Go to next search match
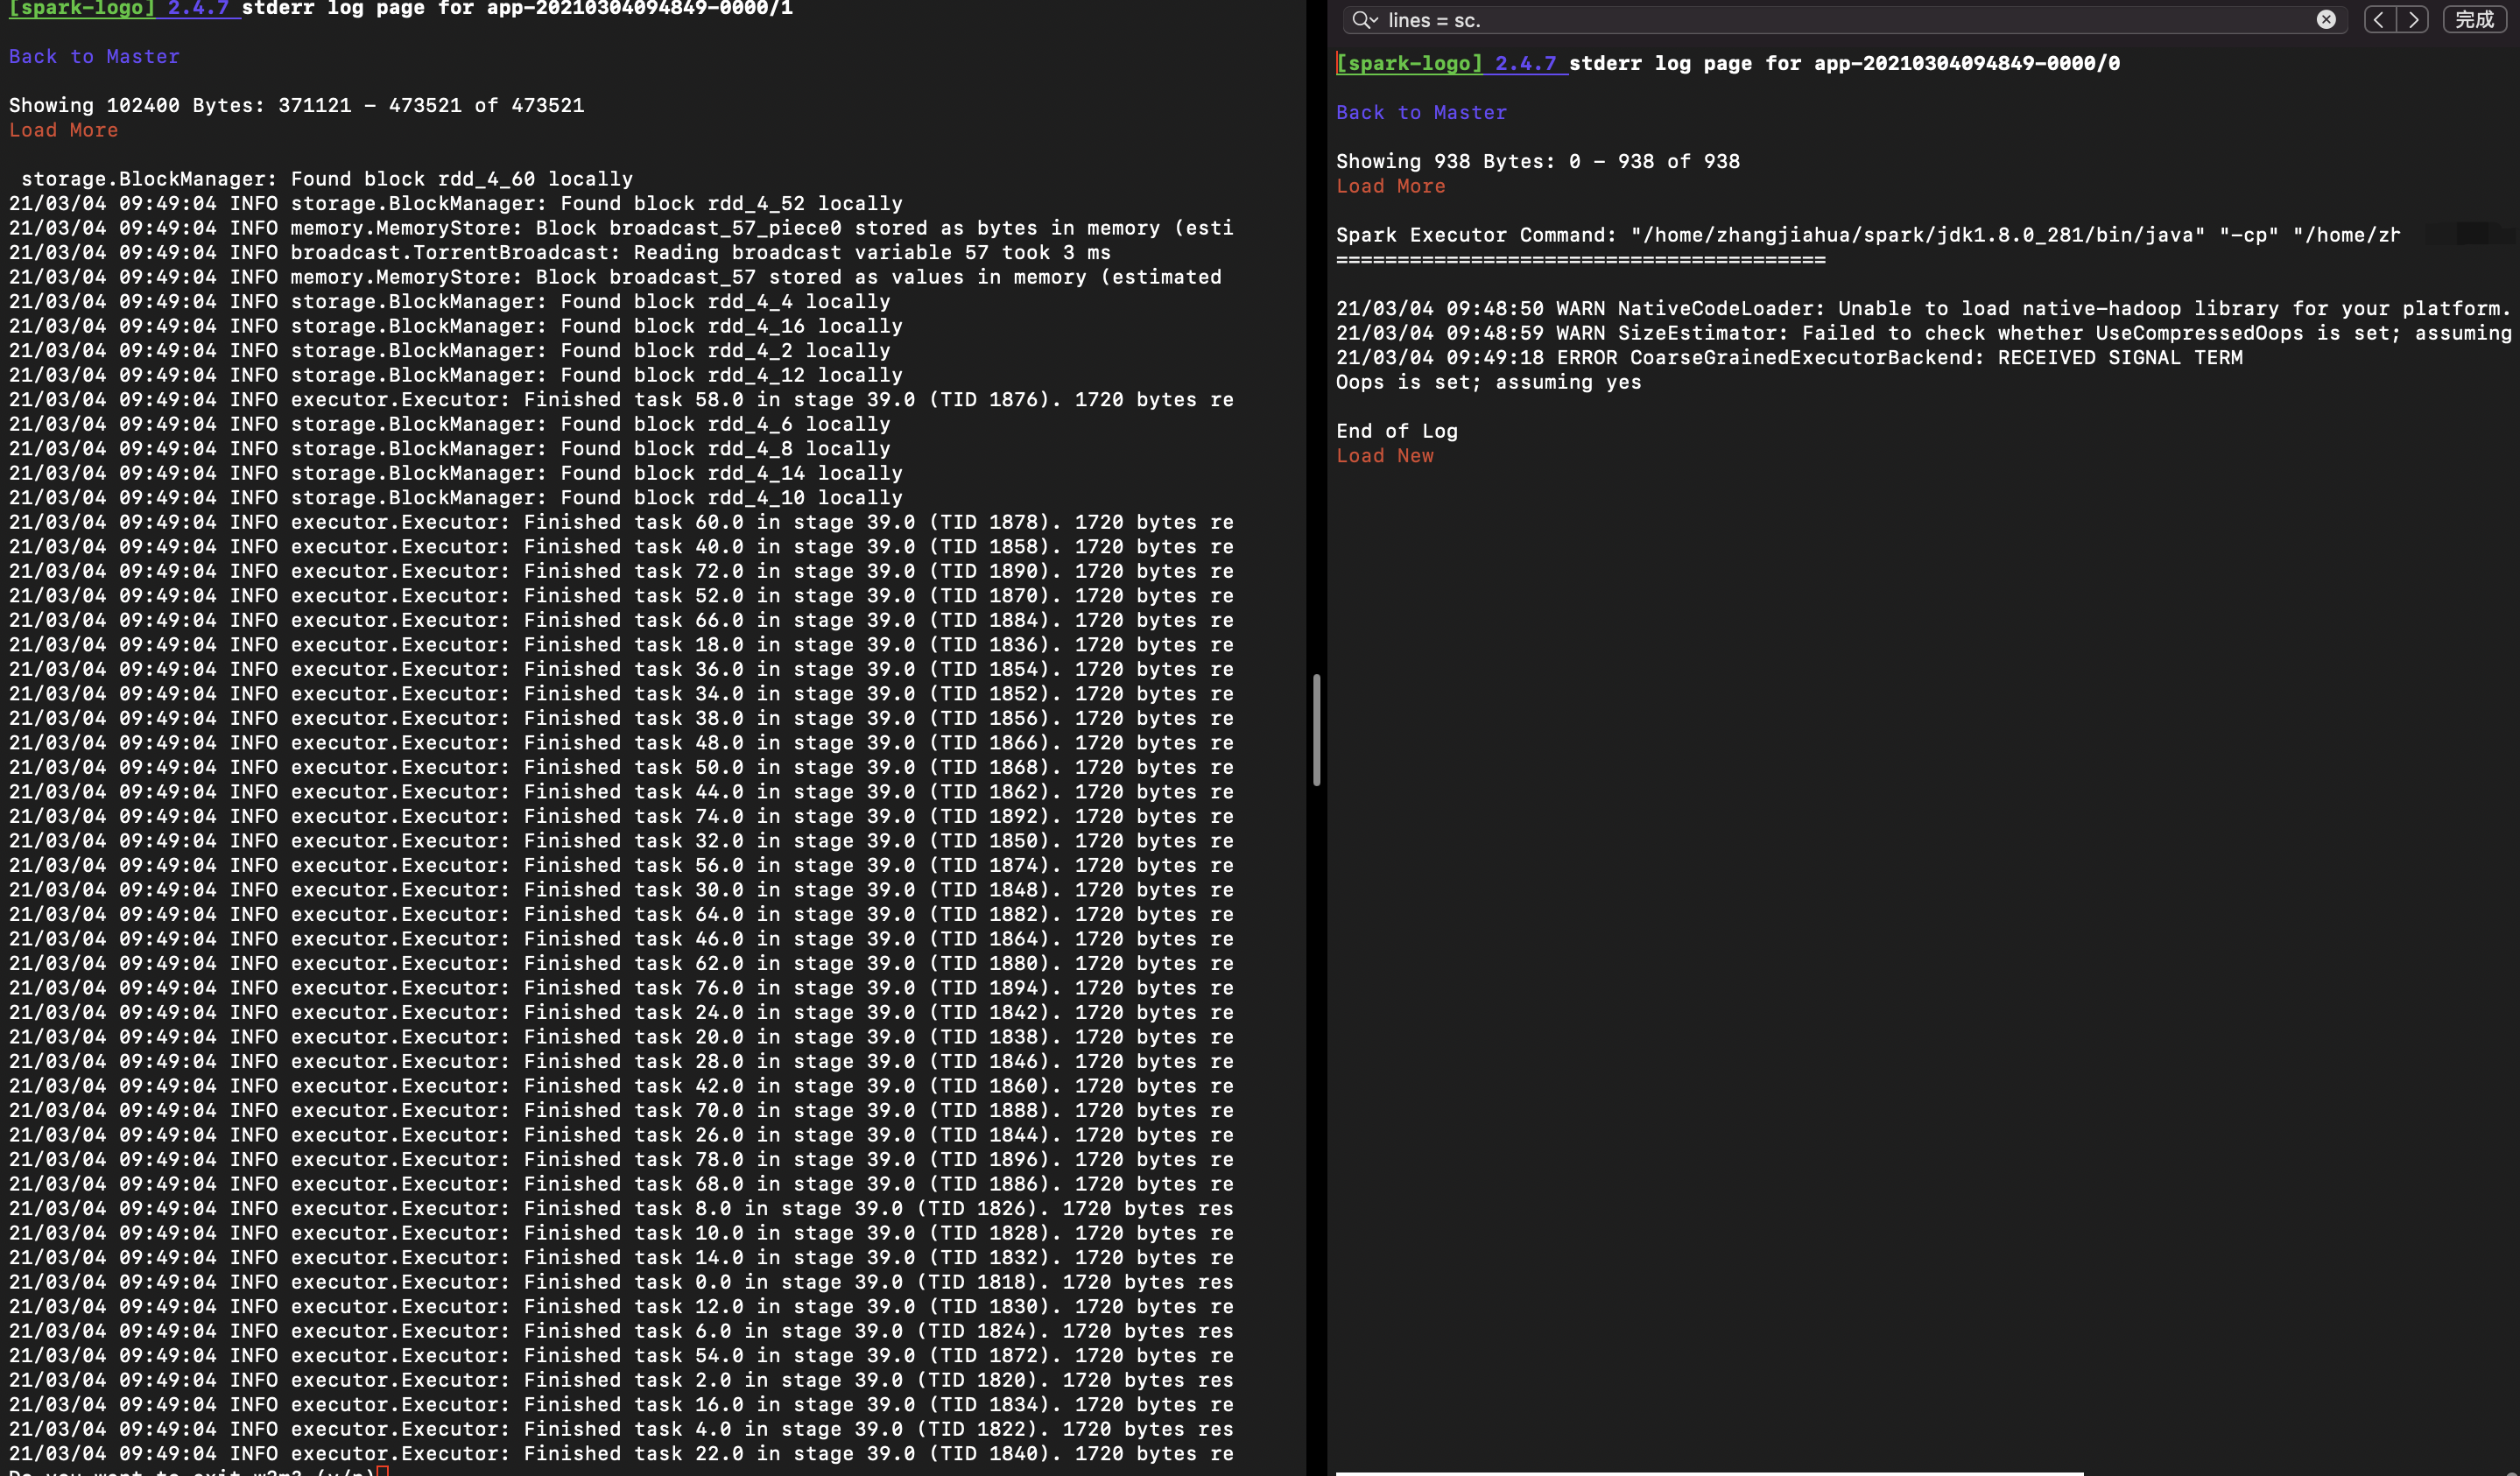 (x=2413, y=20)
